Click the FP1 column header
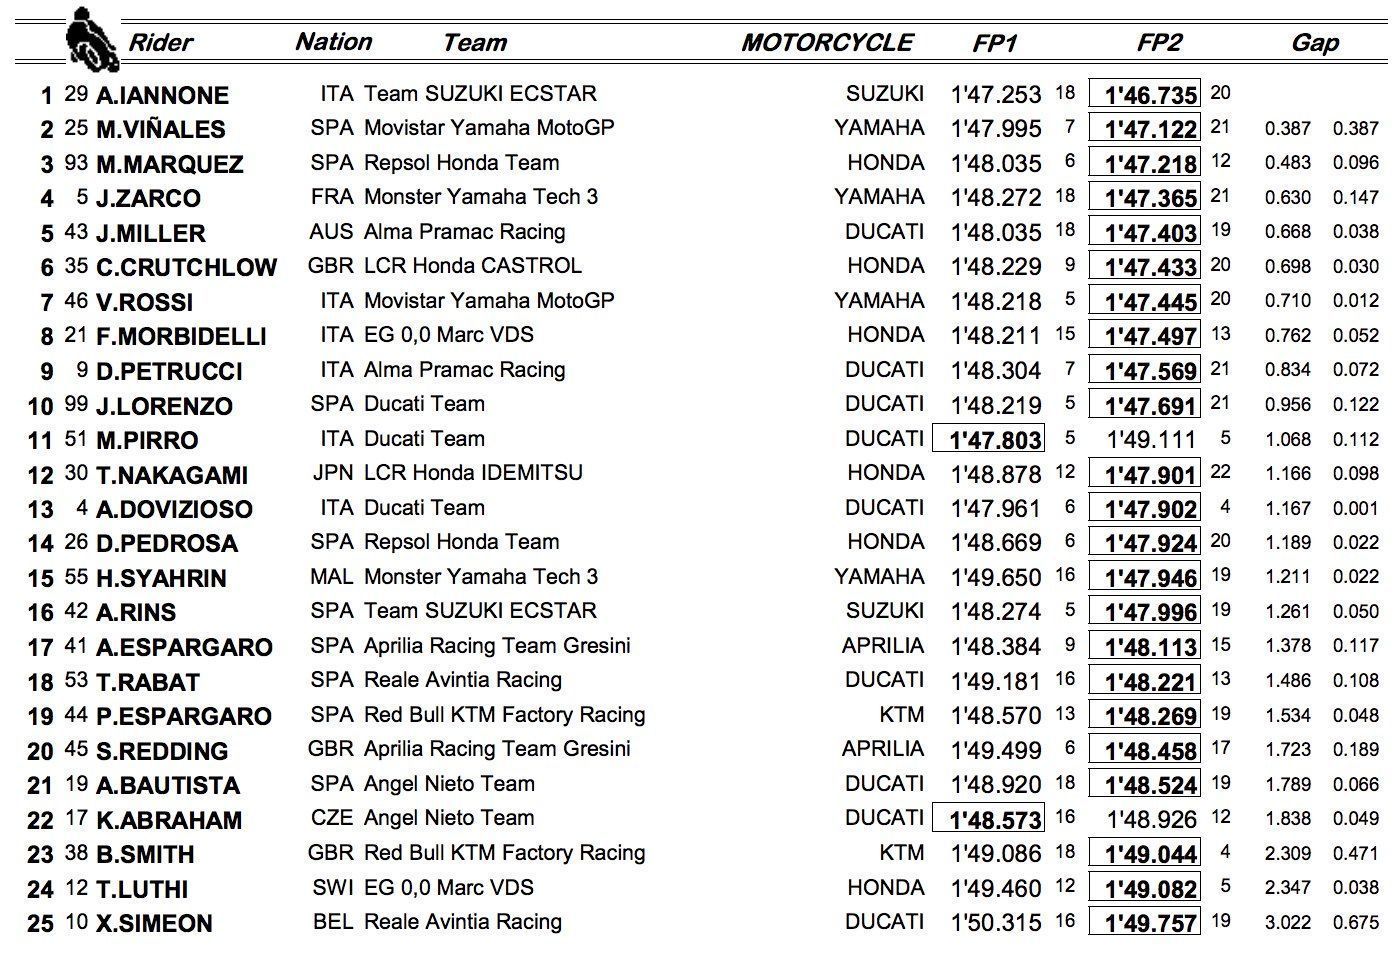 [x=994, y=43]
